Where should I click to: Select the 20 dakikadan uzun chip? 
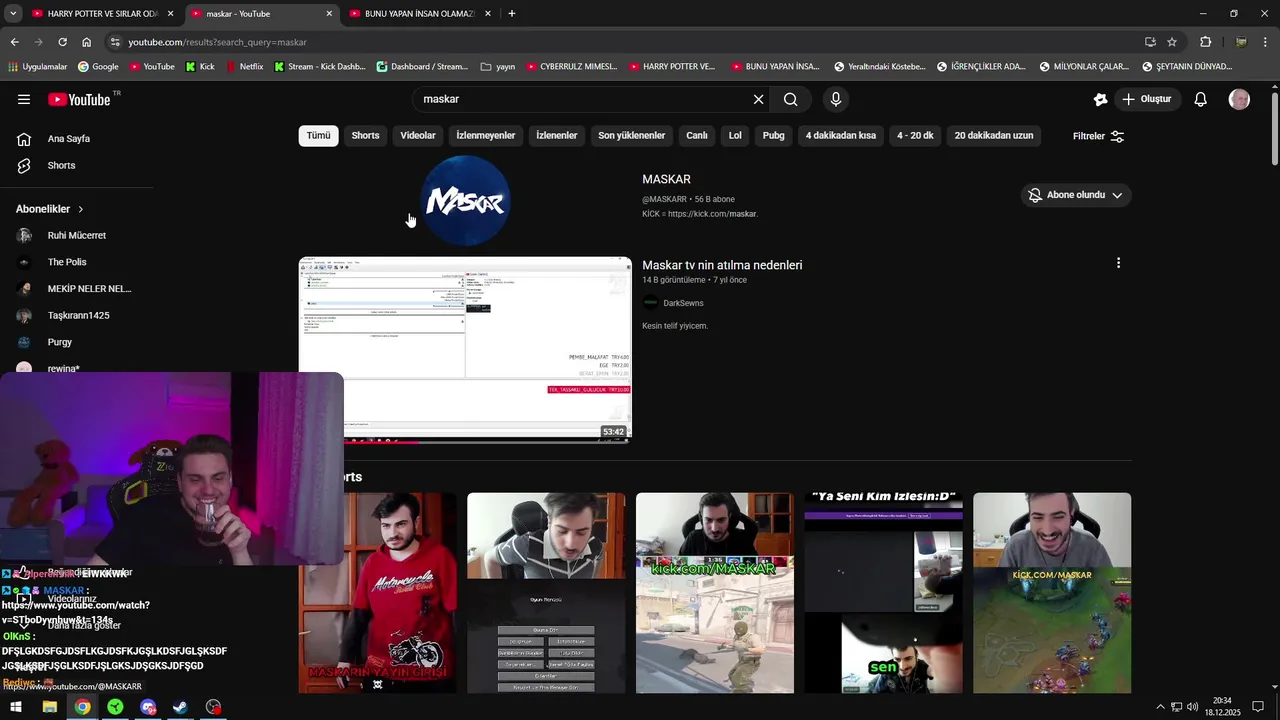coord(994,136)
